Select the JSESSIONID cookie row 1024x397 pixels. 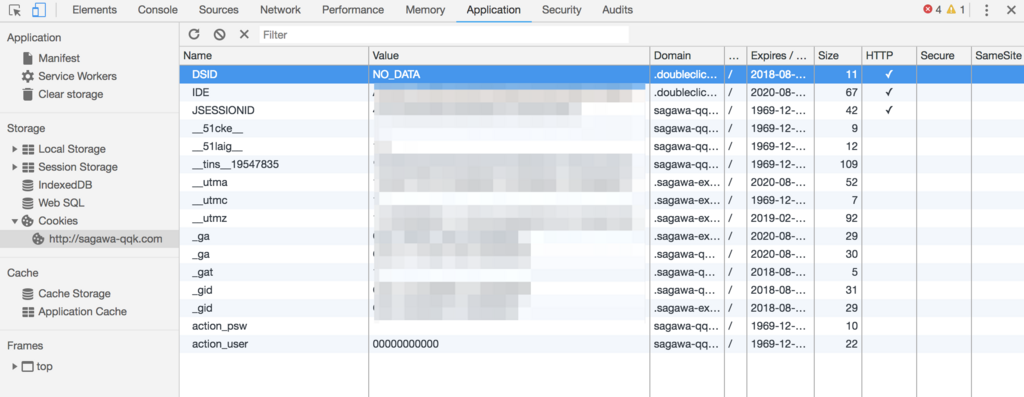(x=601, y=110)
